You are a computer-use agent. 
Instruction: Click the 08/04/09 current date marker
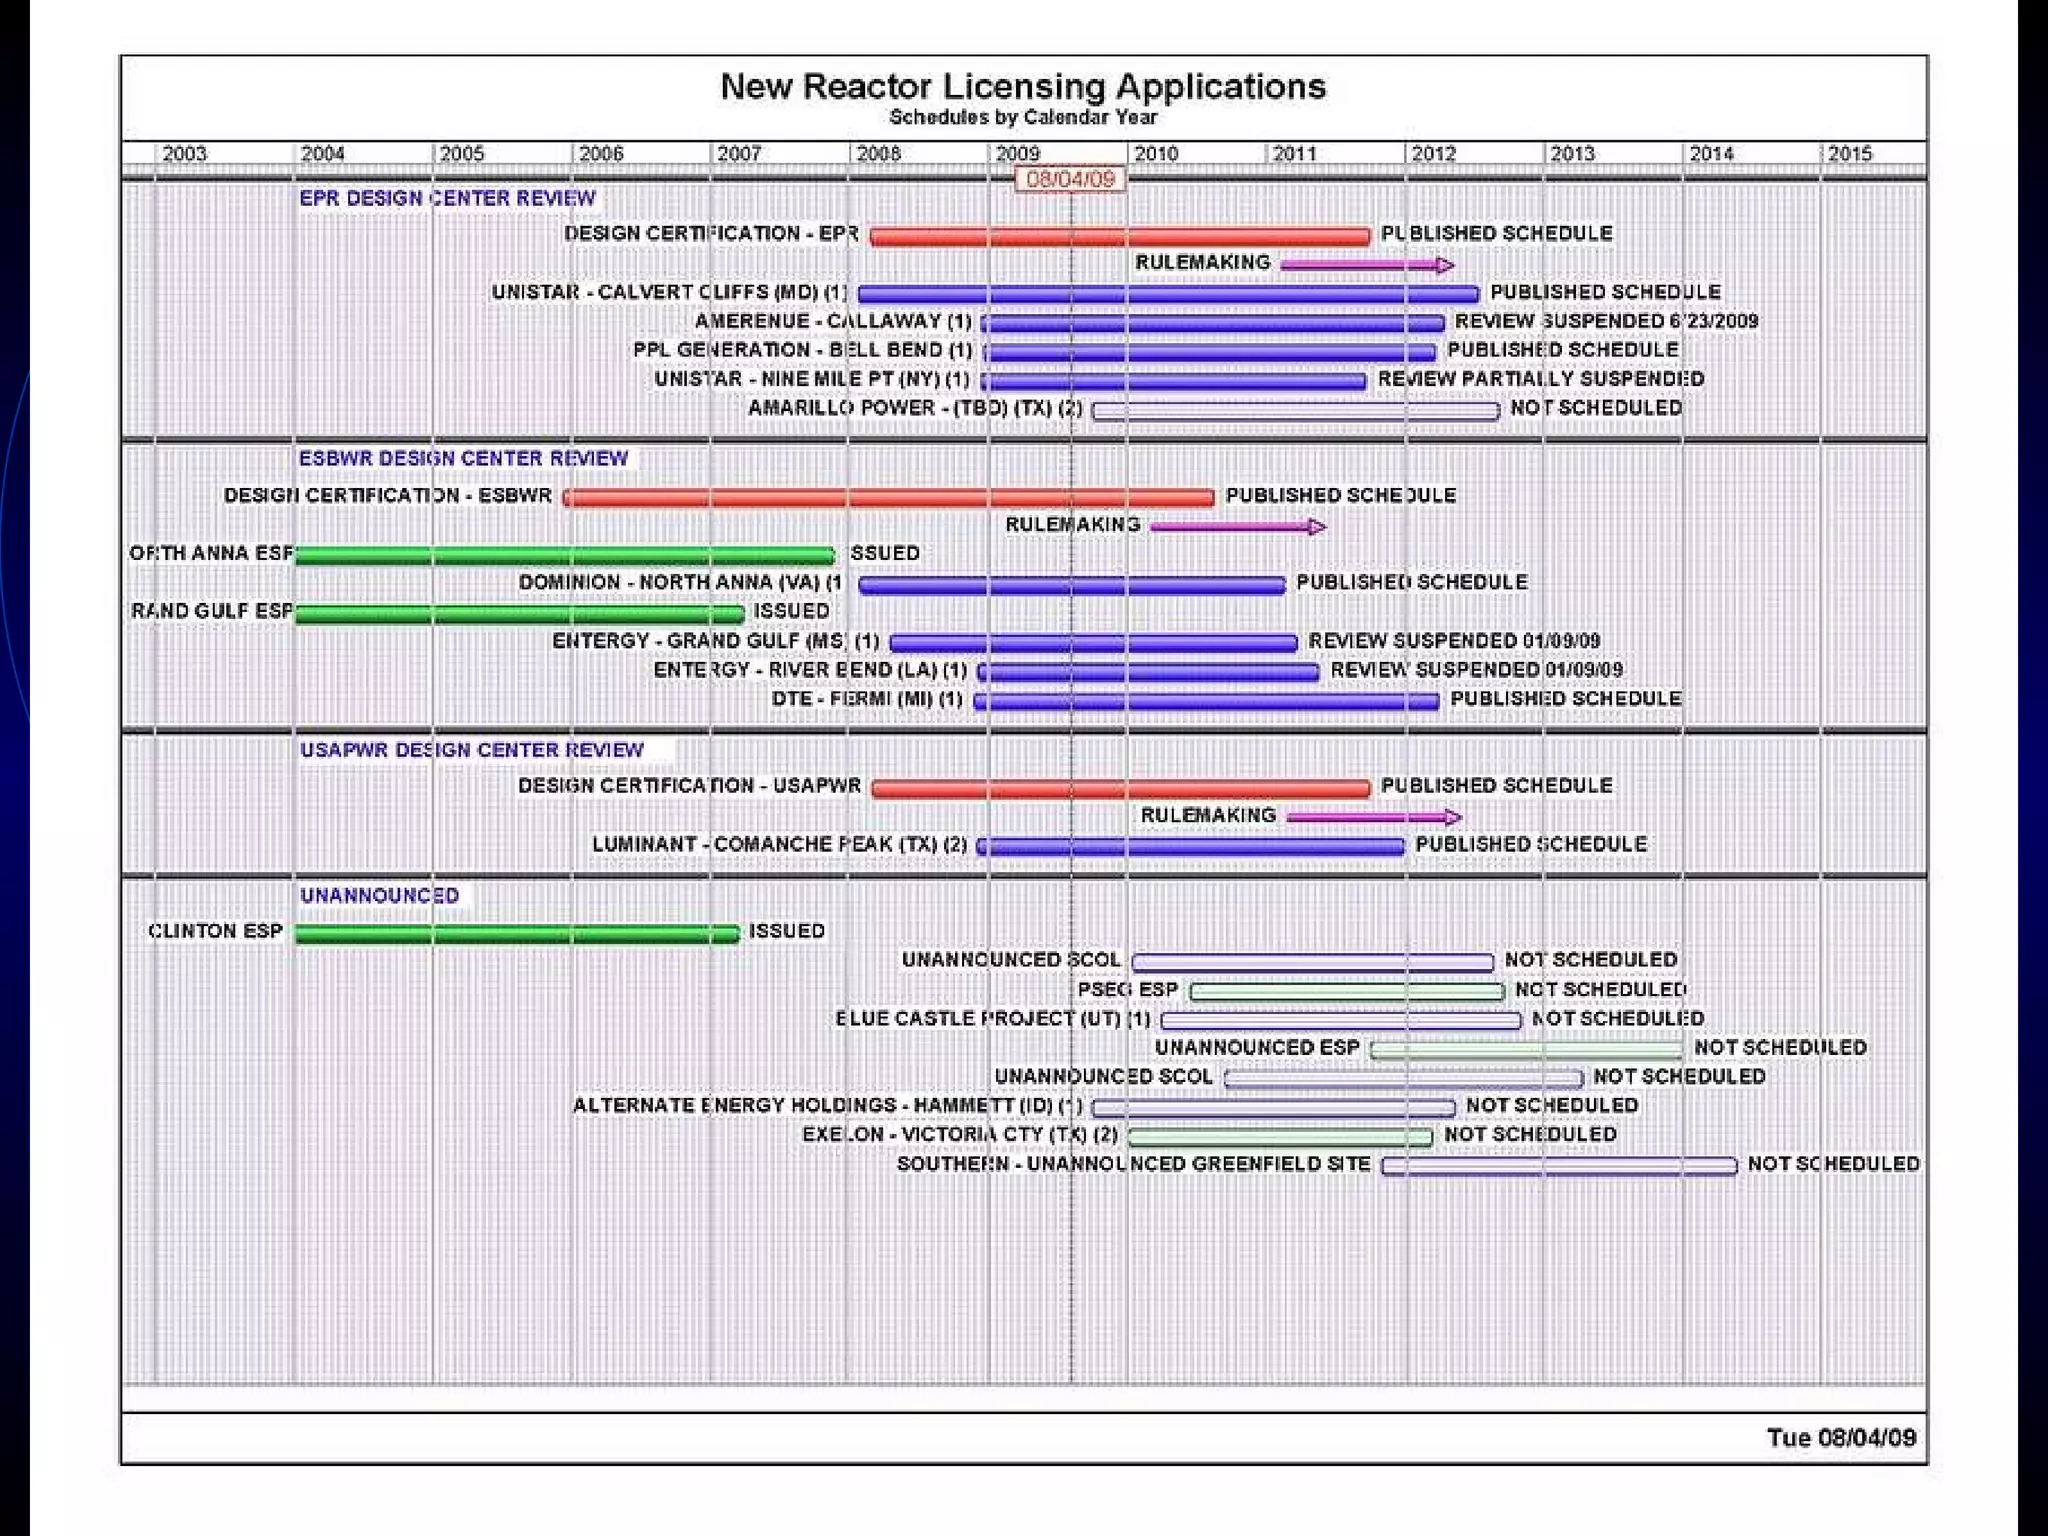(1070, 179)
